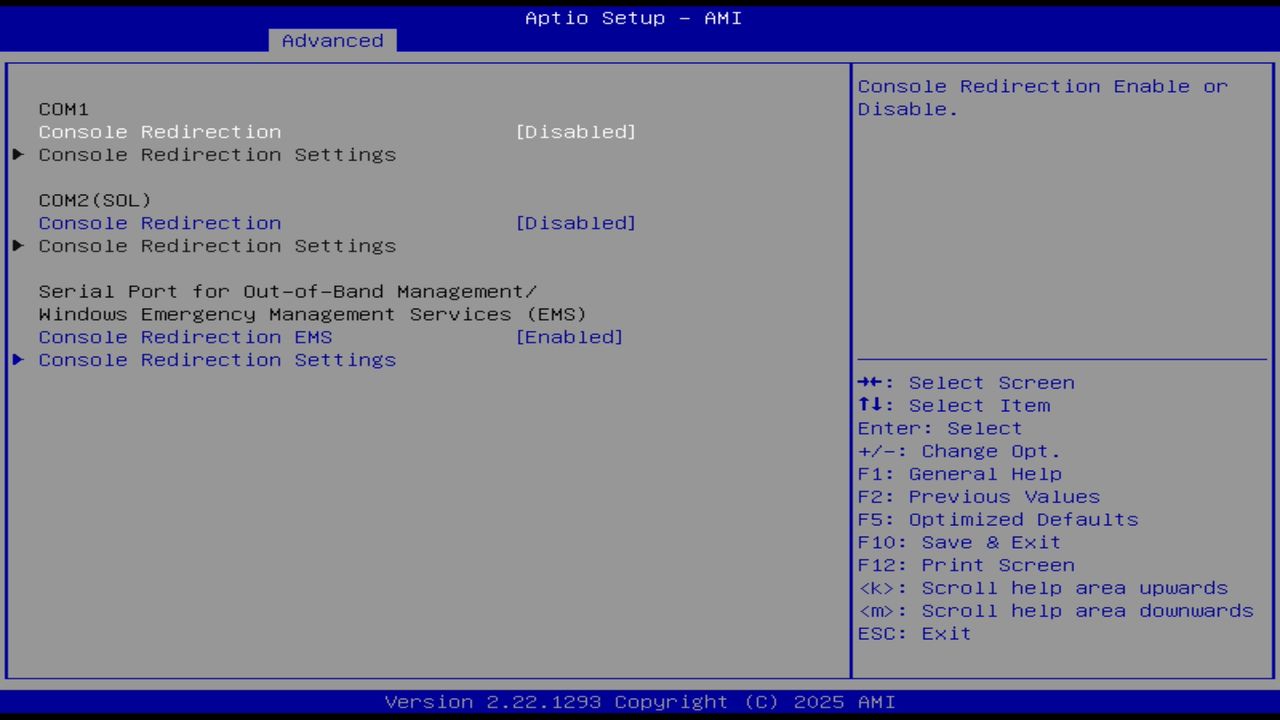Open COM1 Console Redirection Settings submenu
Screen dimensions: 1280x720
click(x=217, y=154)
